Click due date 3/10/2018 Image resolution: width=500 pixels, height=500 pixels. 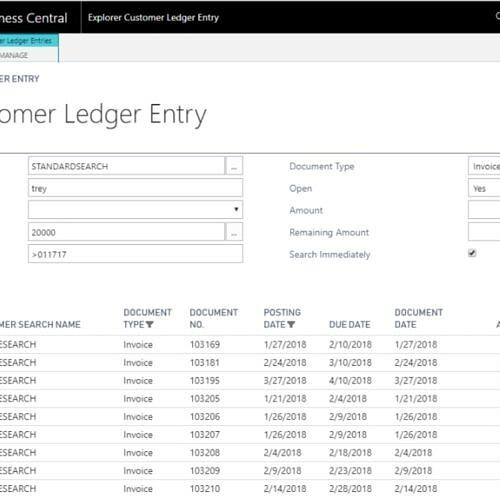[350, 362]
